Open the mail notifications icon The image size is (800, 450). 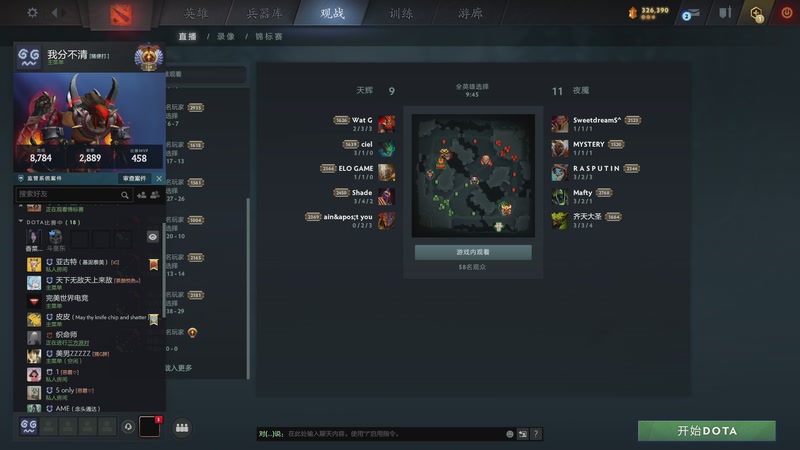click(690, 14)
